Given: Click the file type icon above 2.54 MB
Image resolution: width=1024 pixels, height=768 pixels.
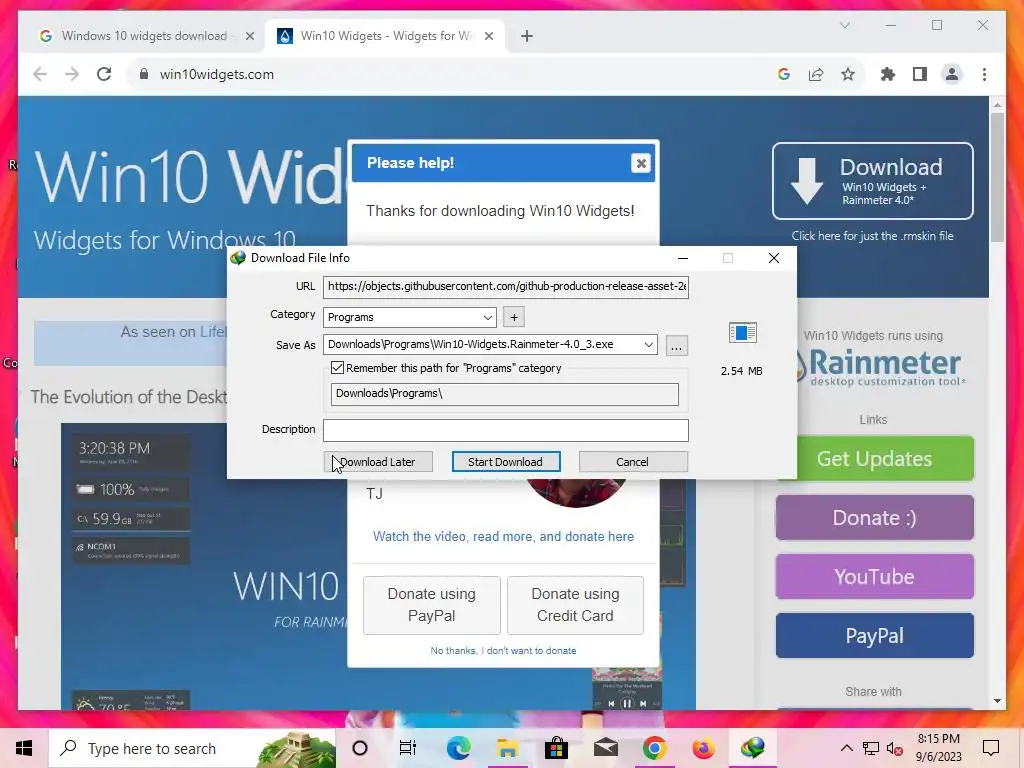Looking at the screenshot, I should (743, 333).
